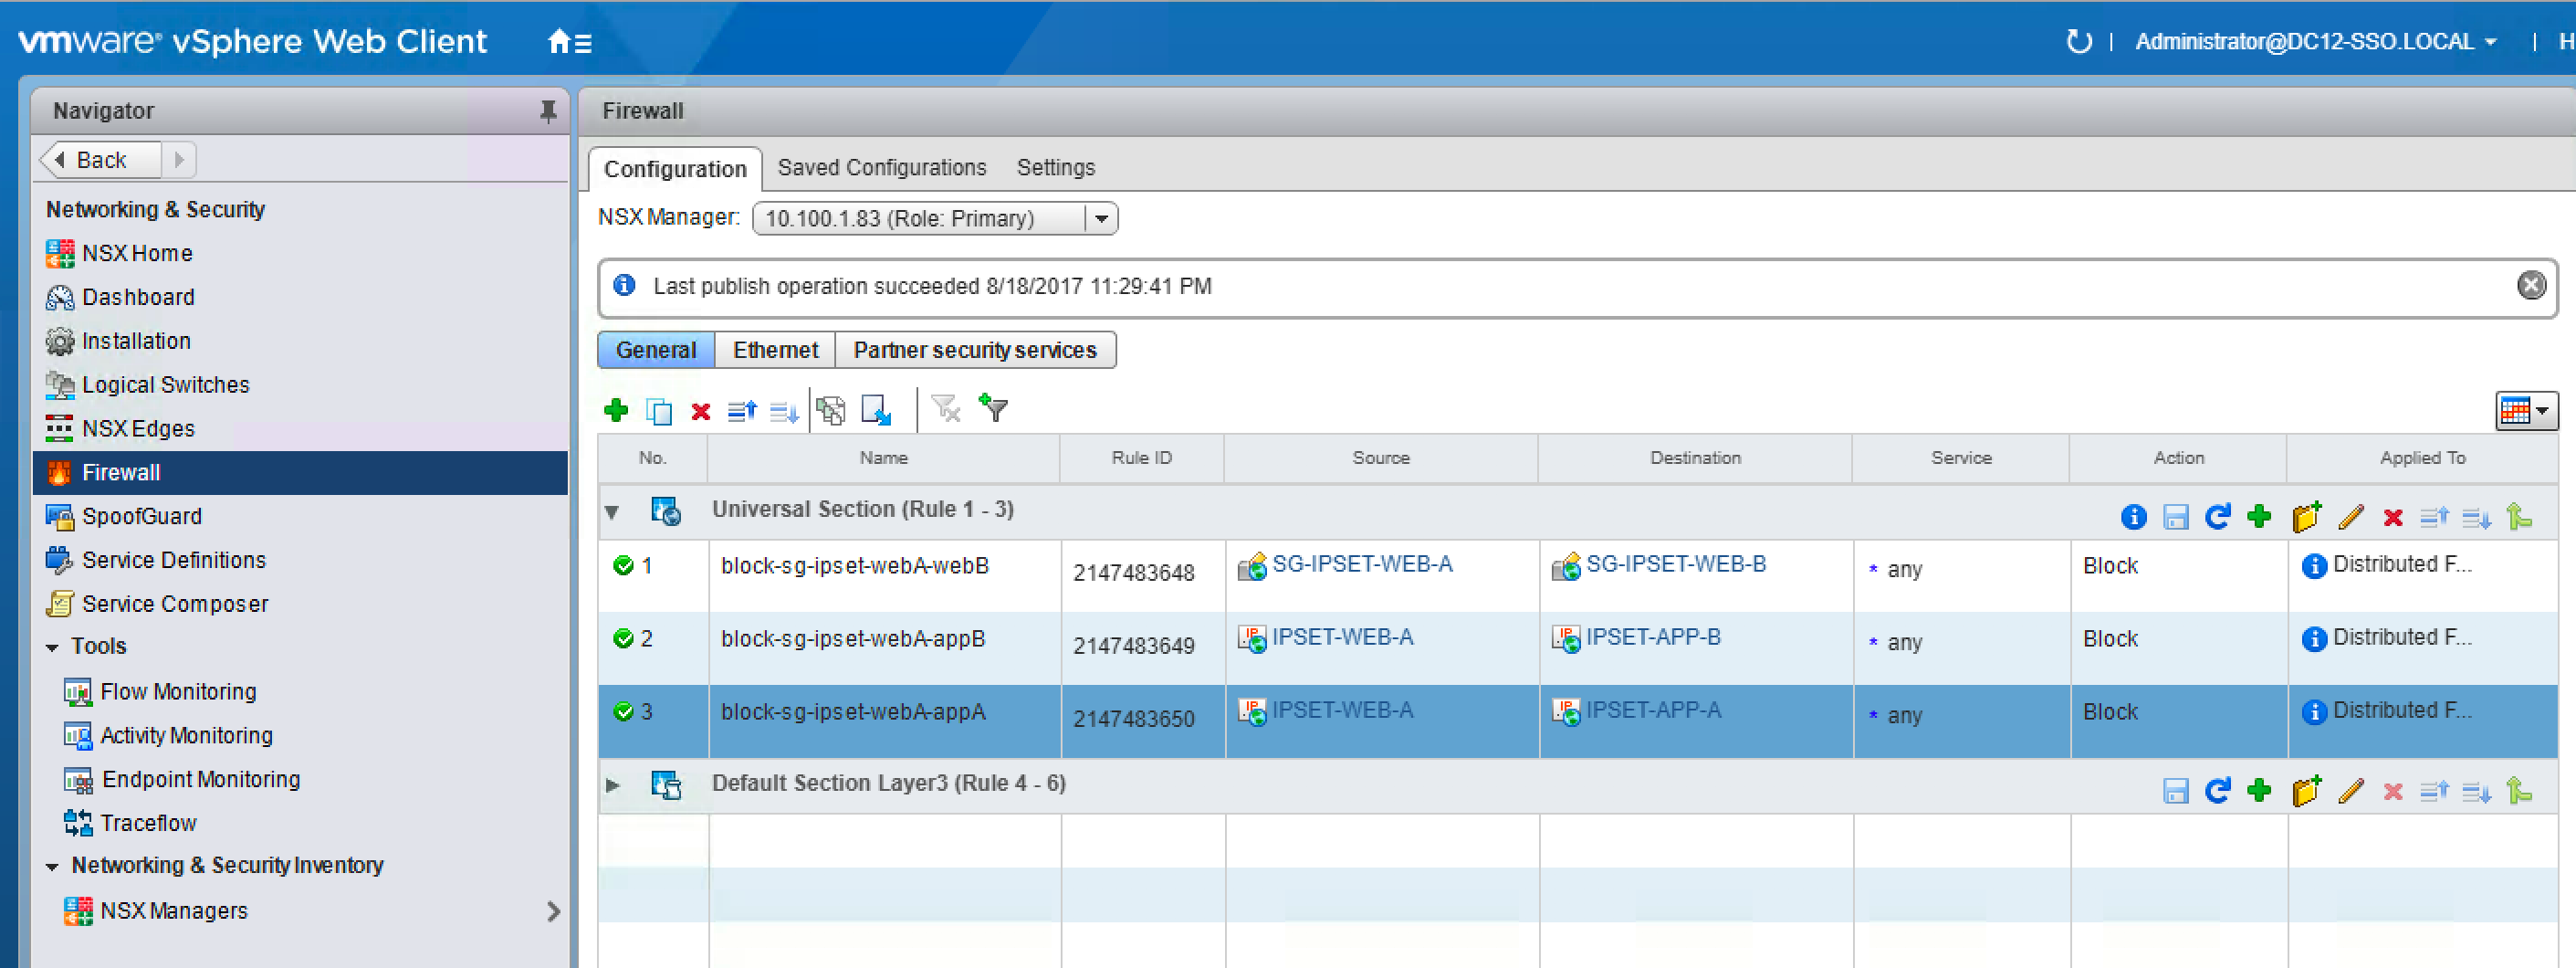Collapse the Universal Section rules
This screenshot has height=968, width=2576.
(x=612, y=513)
